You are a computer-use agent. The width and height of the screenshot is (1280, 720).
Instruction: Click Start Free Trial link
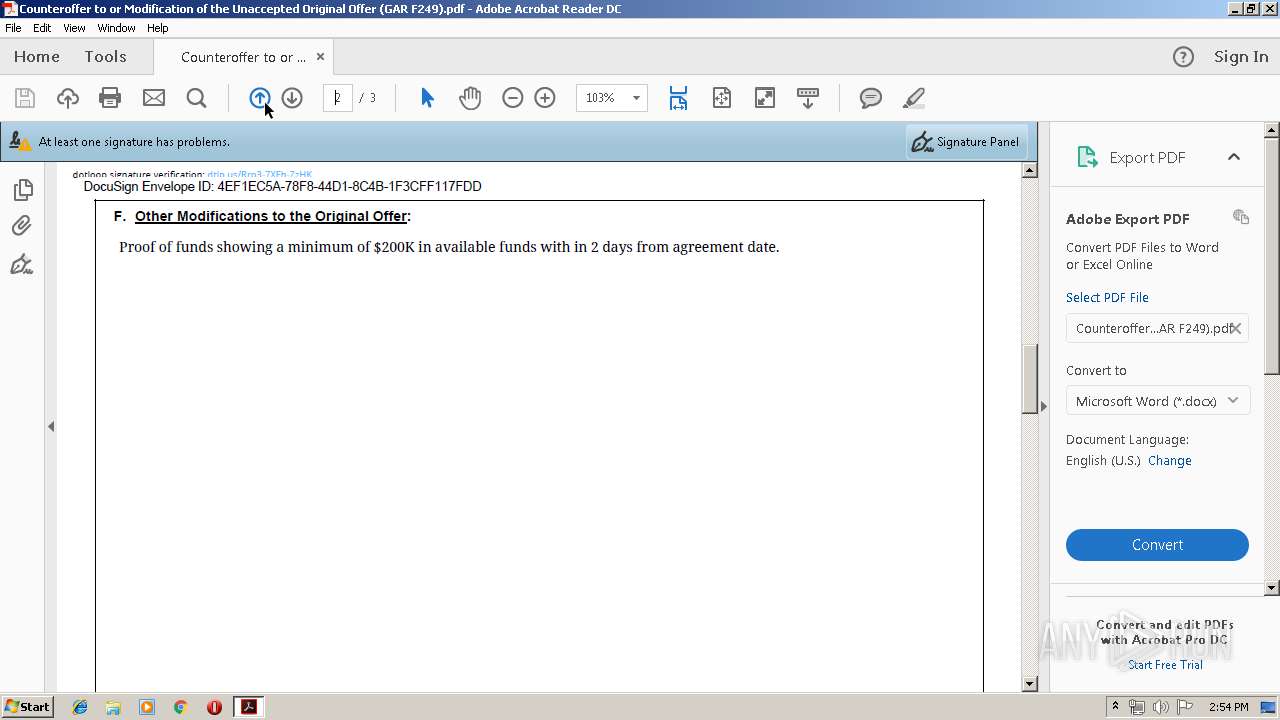(1165, 665)
